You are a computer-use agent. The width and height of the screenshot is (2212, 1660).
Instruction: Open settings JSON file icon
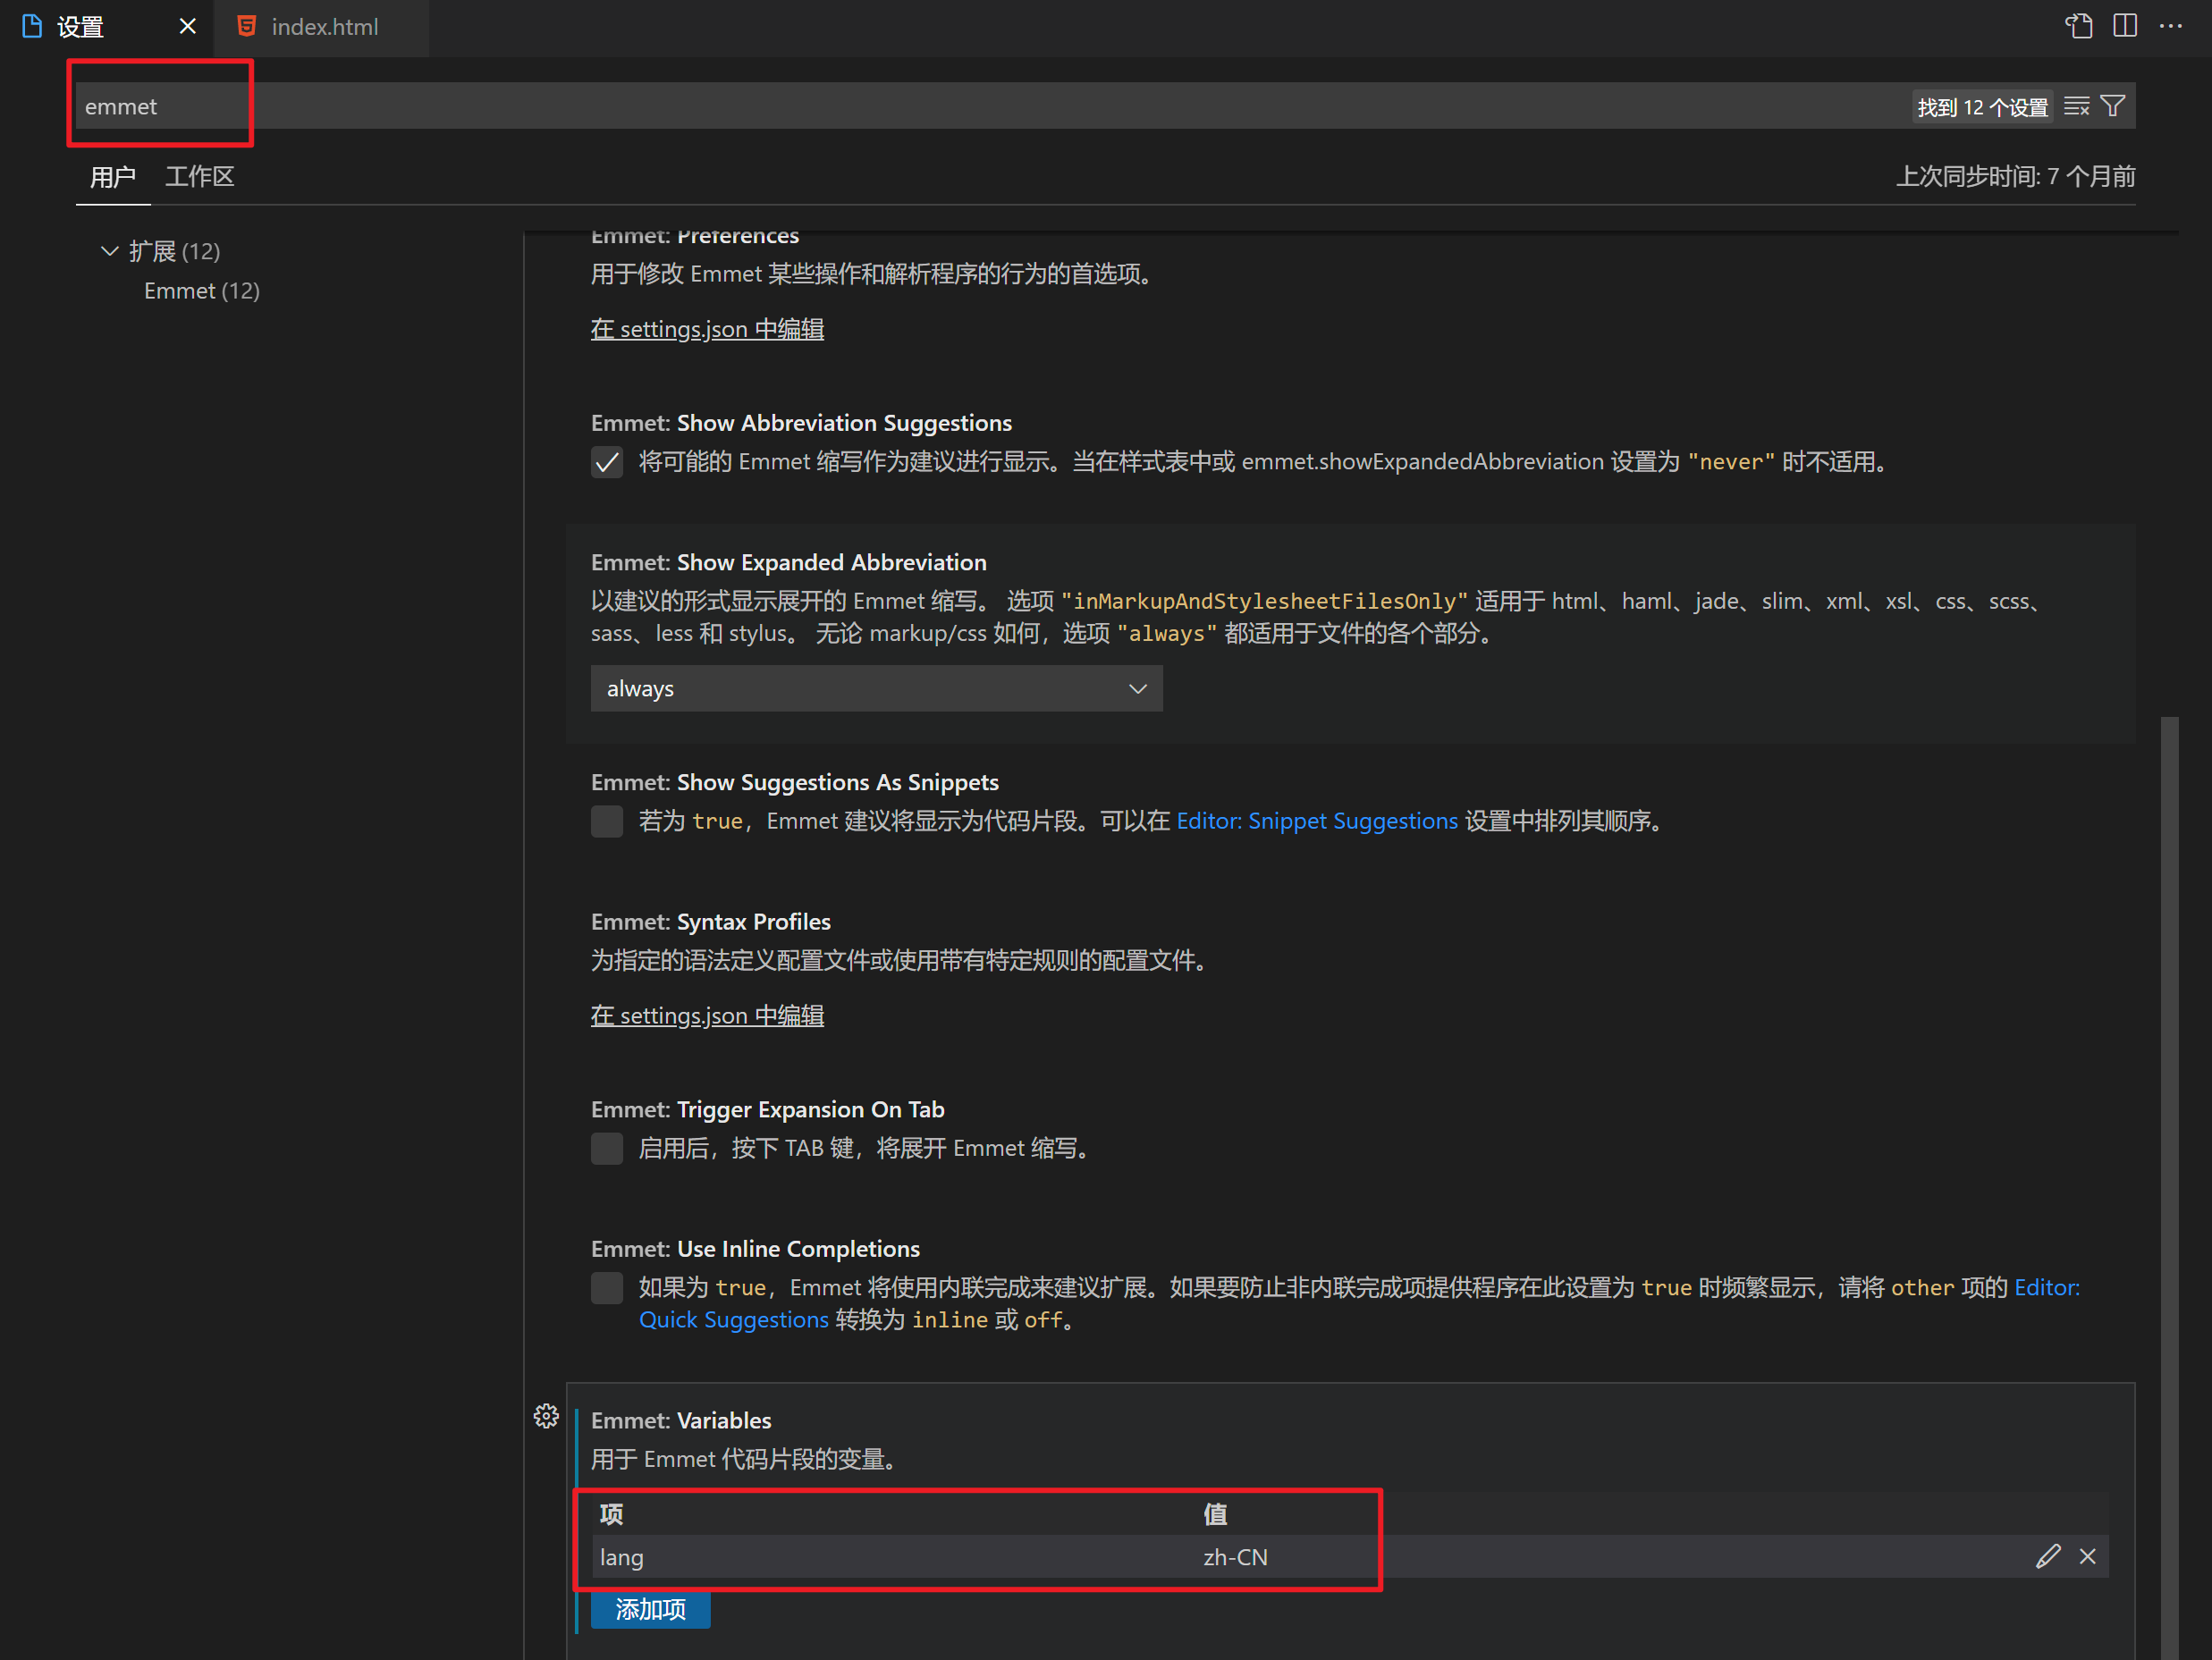[2079, 26]
